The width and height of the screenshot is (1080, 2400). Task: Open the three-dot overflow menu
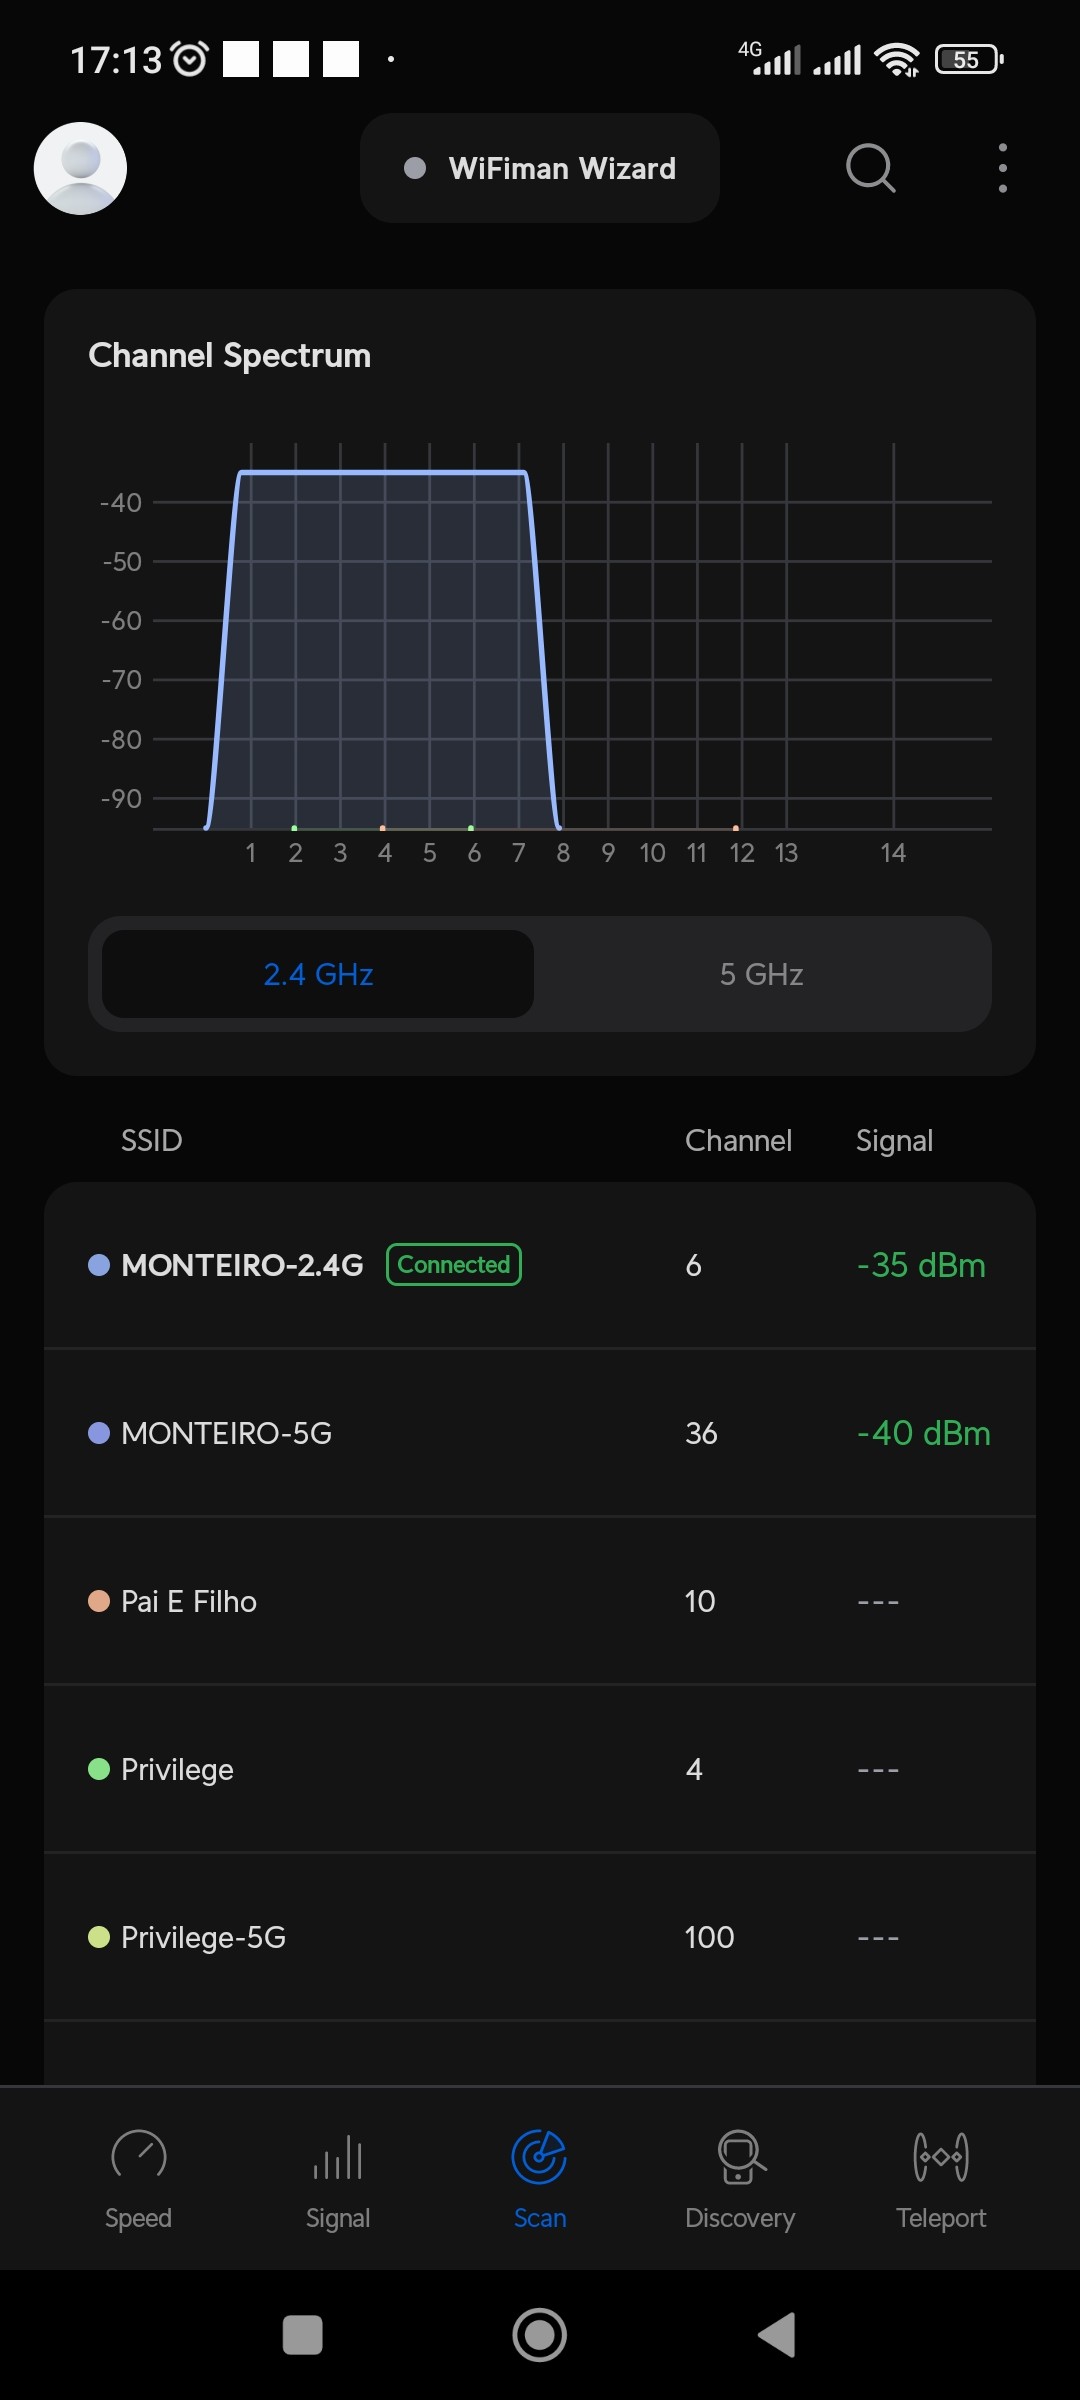click(x=1002, y=168)
